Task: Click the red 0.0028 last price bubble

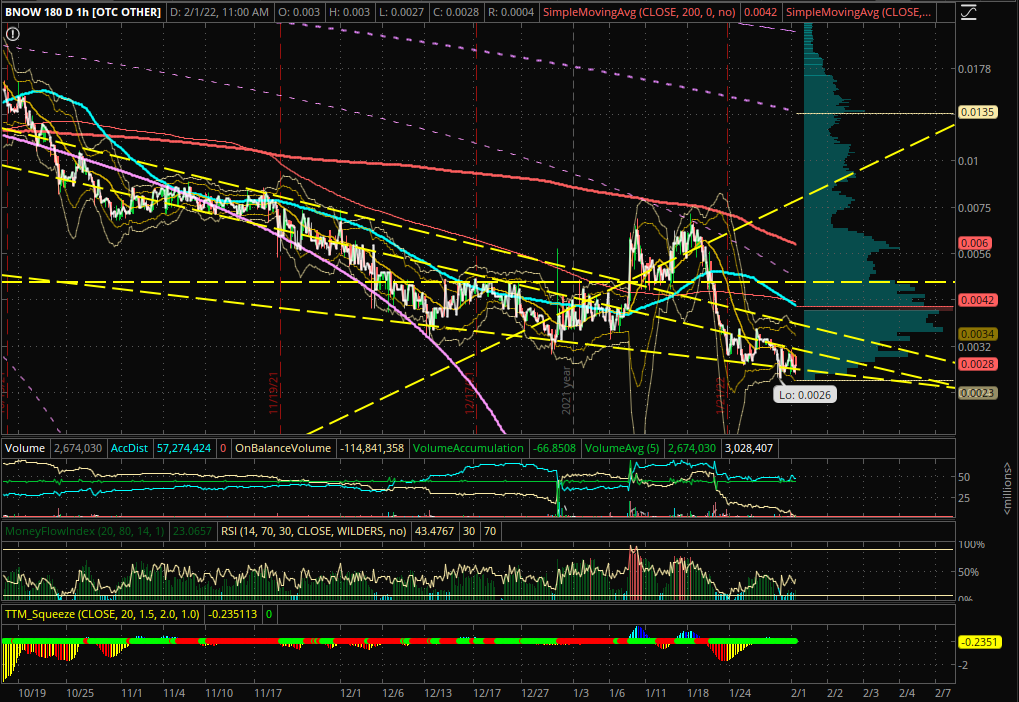Action: point(976,365)
